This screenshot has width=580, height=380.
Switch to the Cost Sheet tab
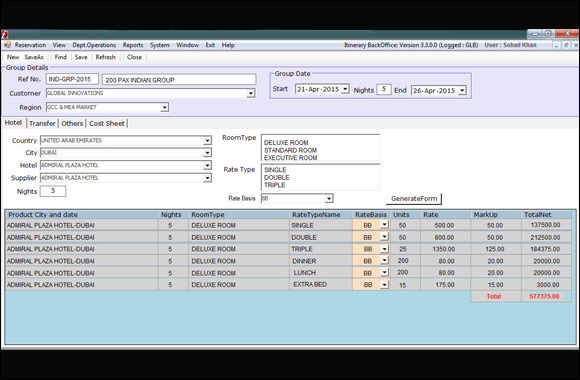(107, 124)
